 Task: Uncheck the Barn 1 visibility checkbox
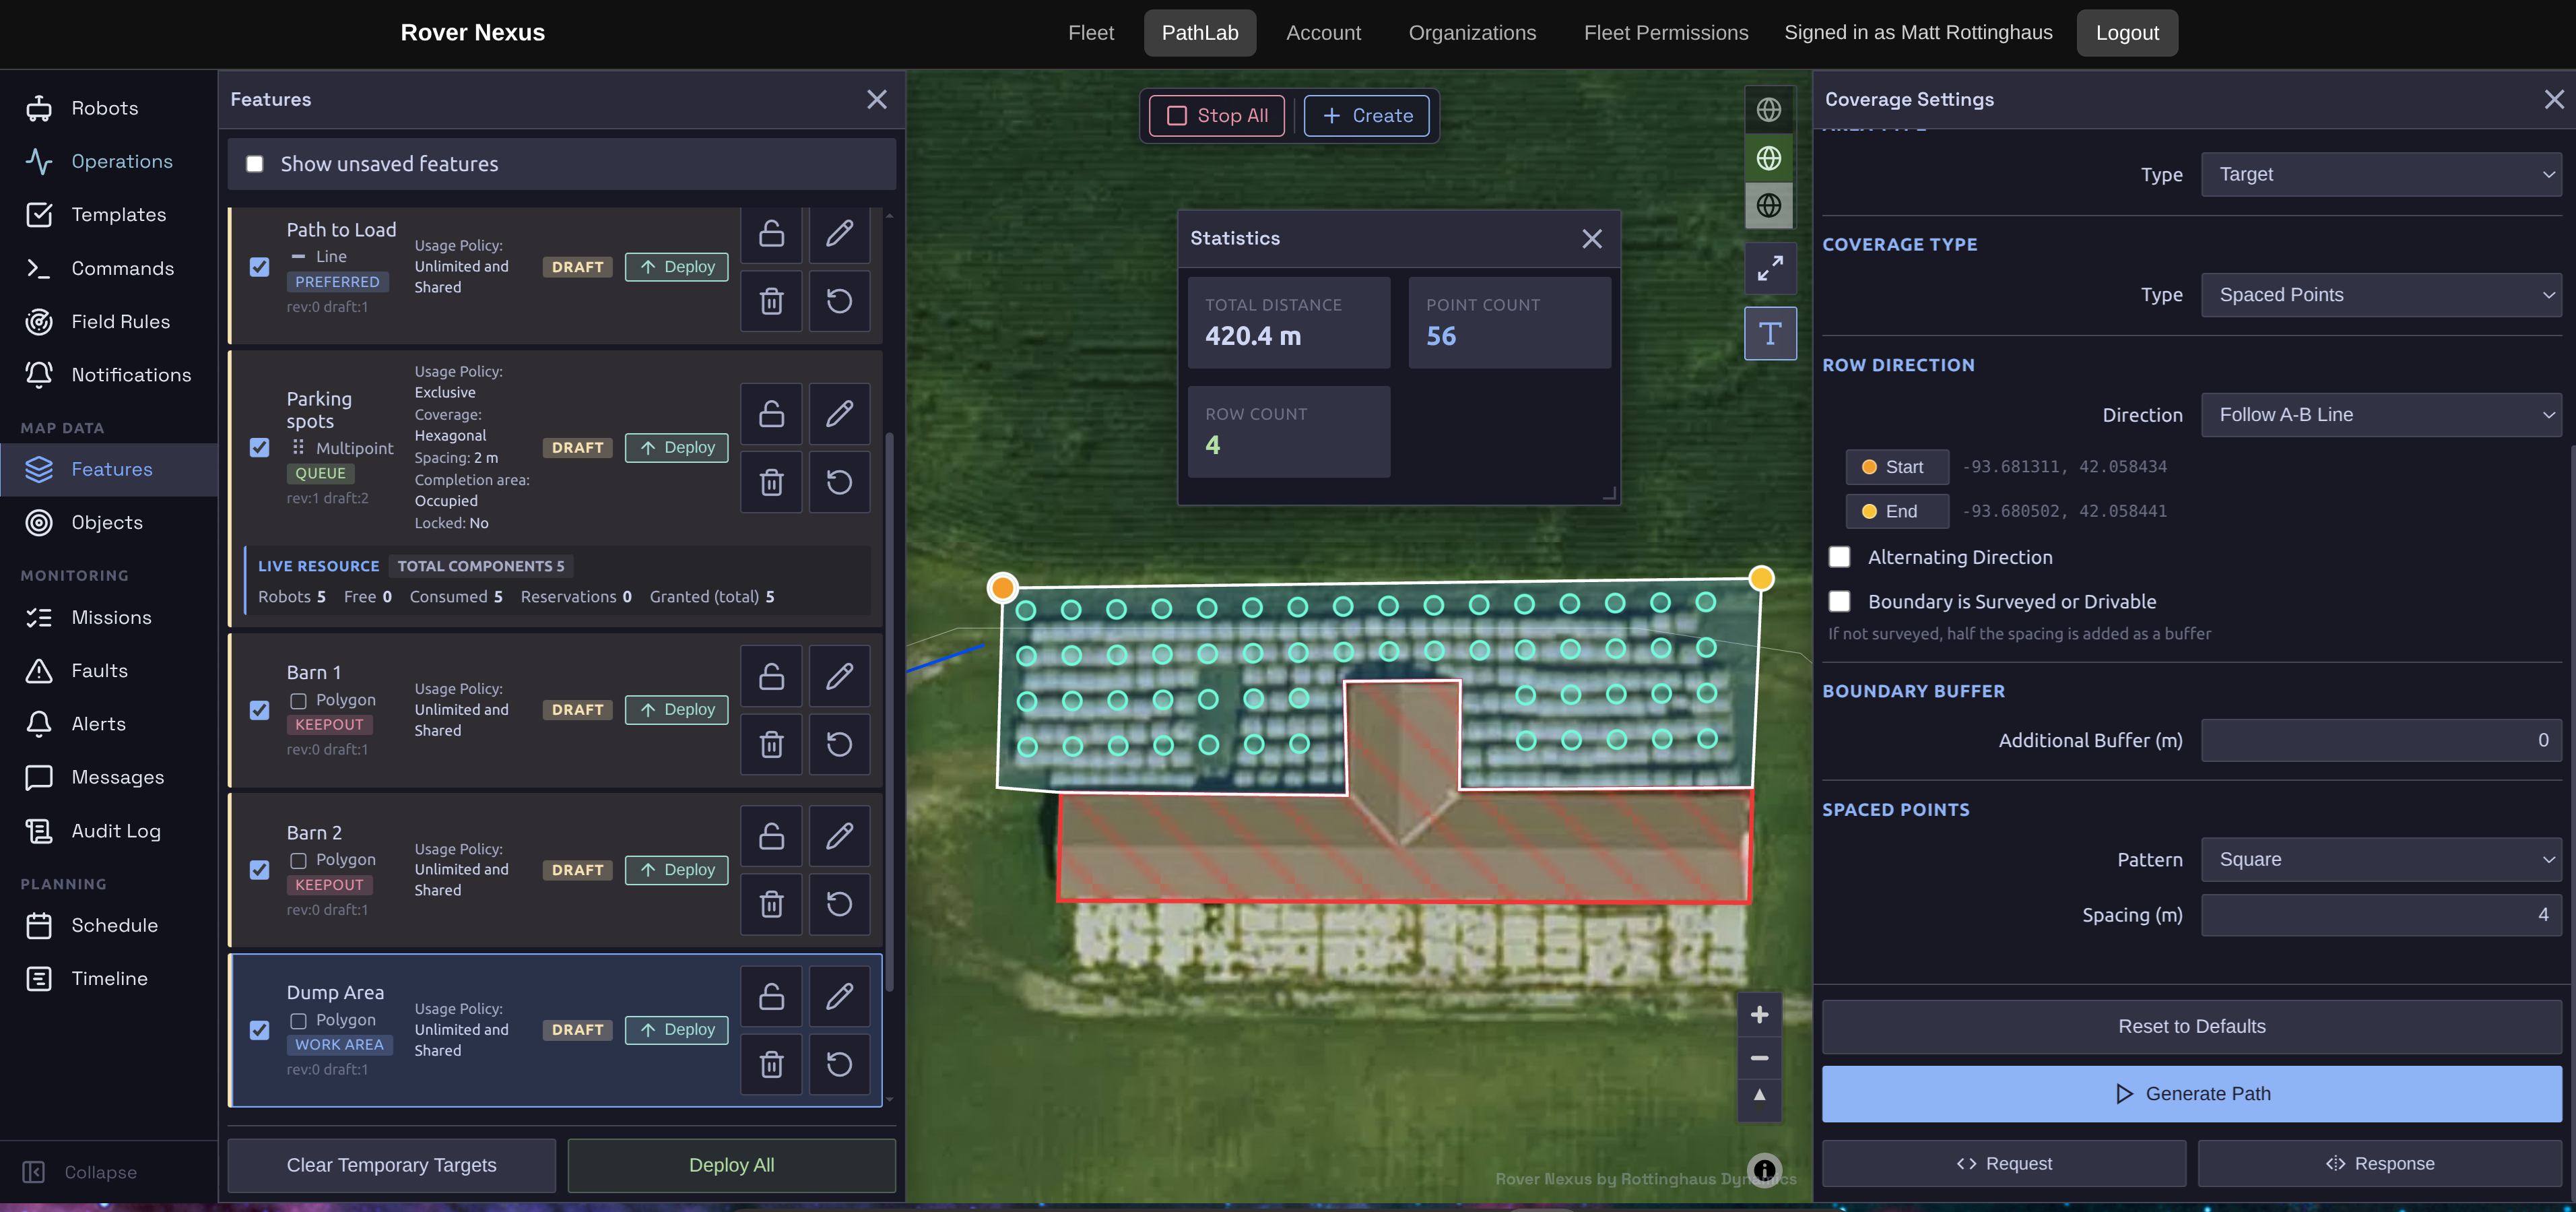coord(259,710)
